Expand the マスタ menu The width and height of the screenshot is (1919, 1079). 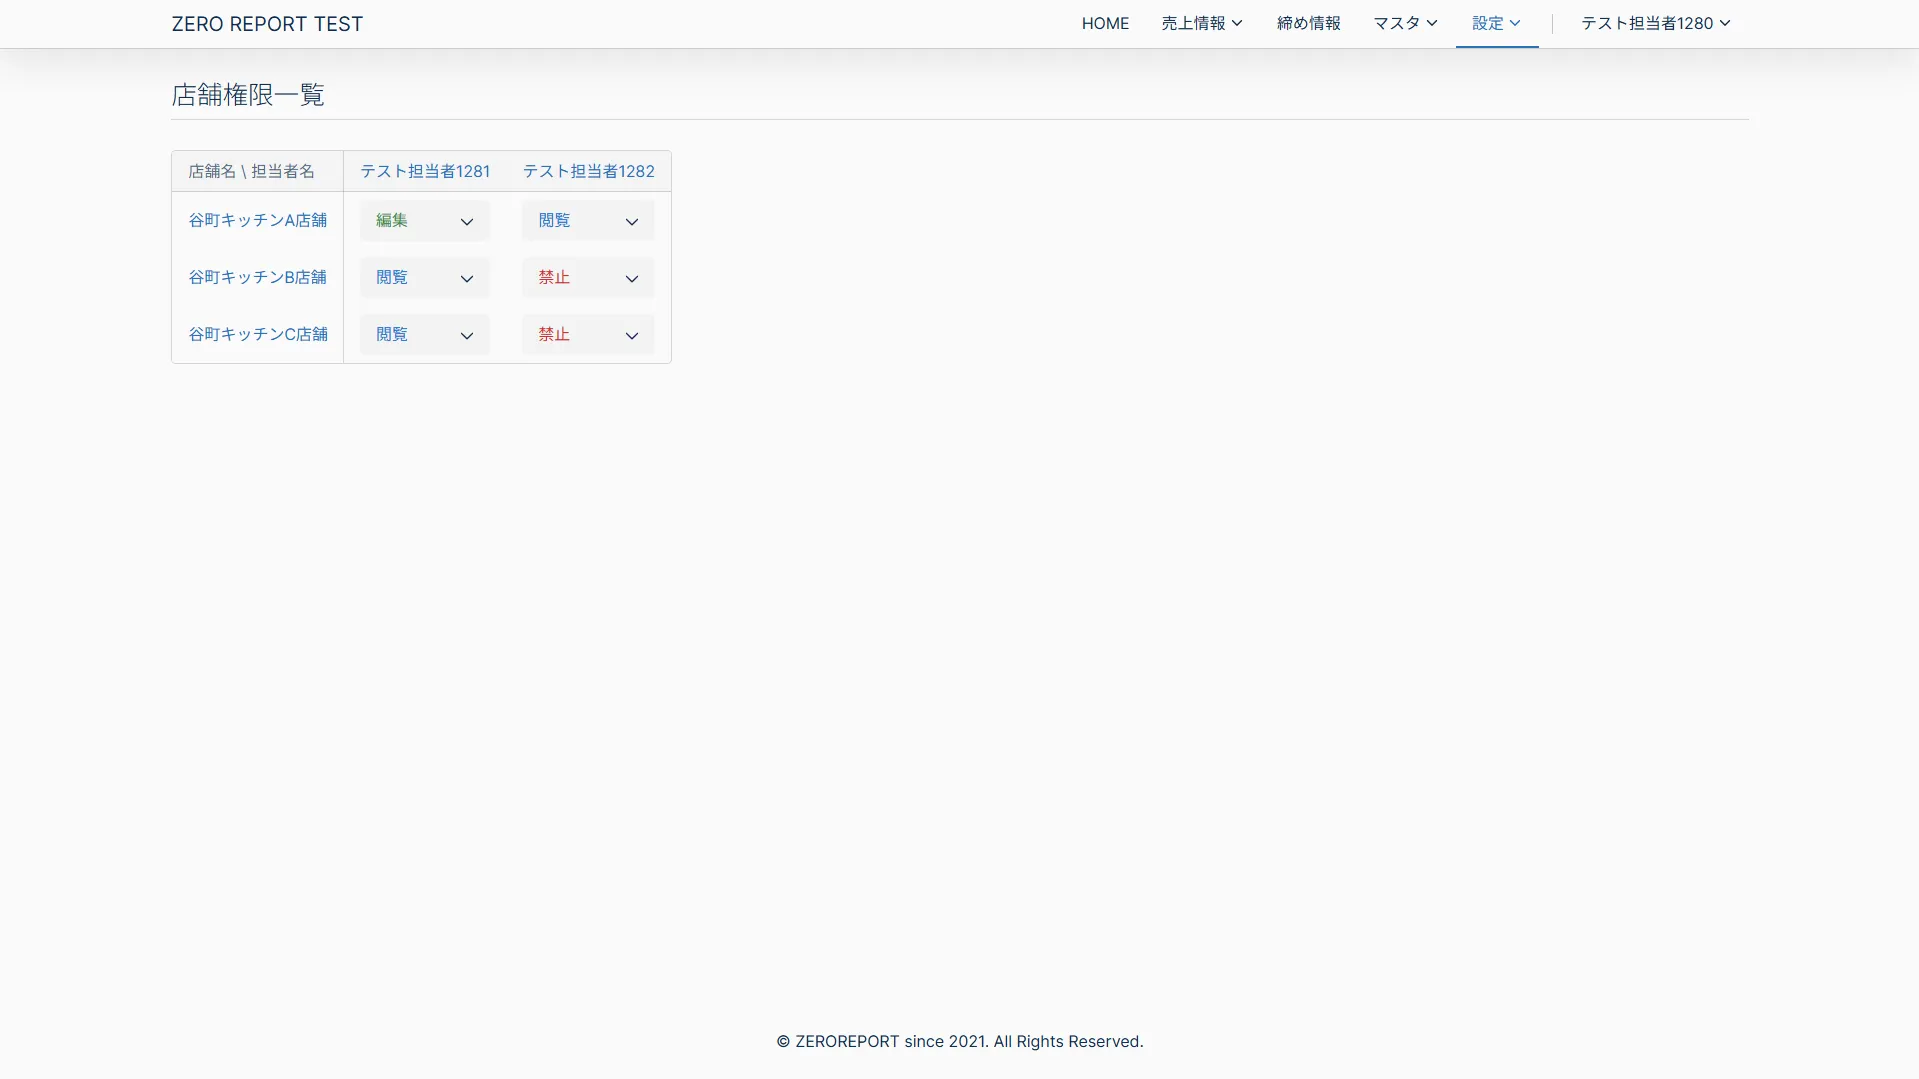pyautogui.click(x=1404, y=23)
